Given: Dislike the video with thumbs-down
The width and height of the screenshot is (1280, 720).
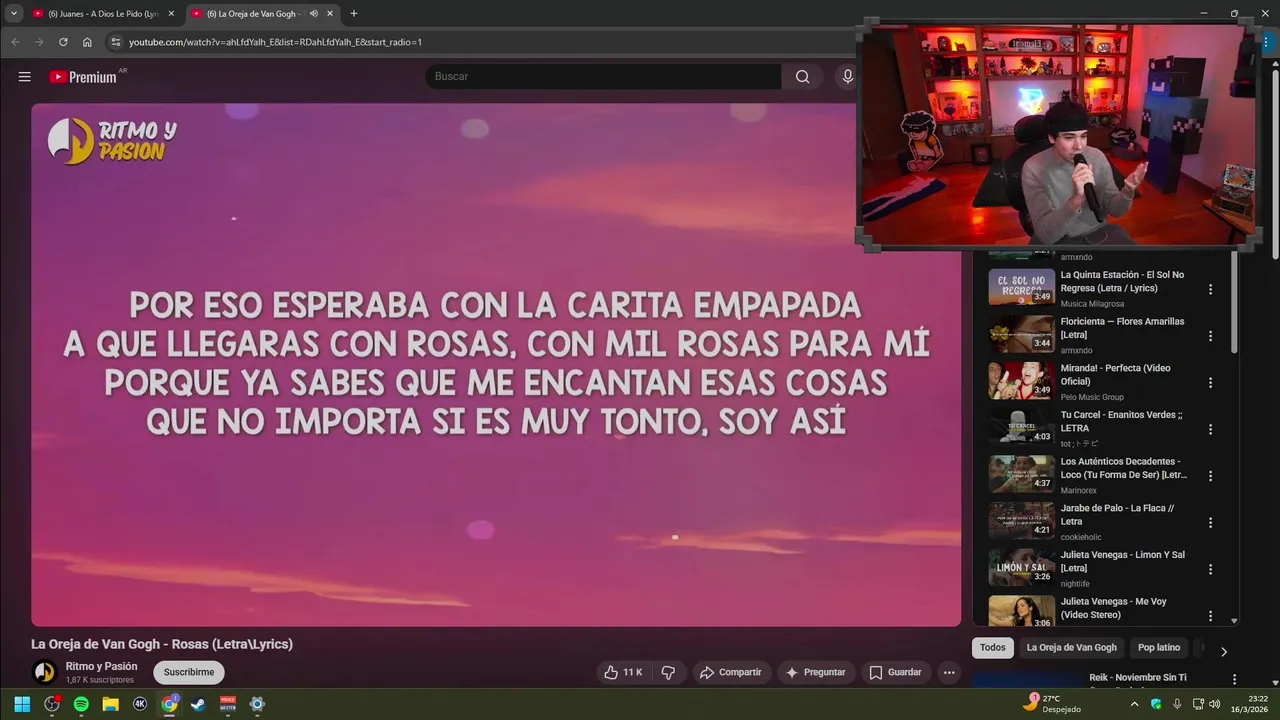Looking at the screenshot, I should click(668, 672).
